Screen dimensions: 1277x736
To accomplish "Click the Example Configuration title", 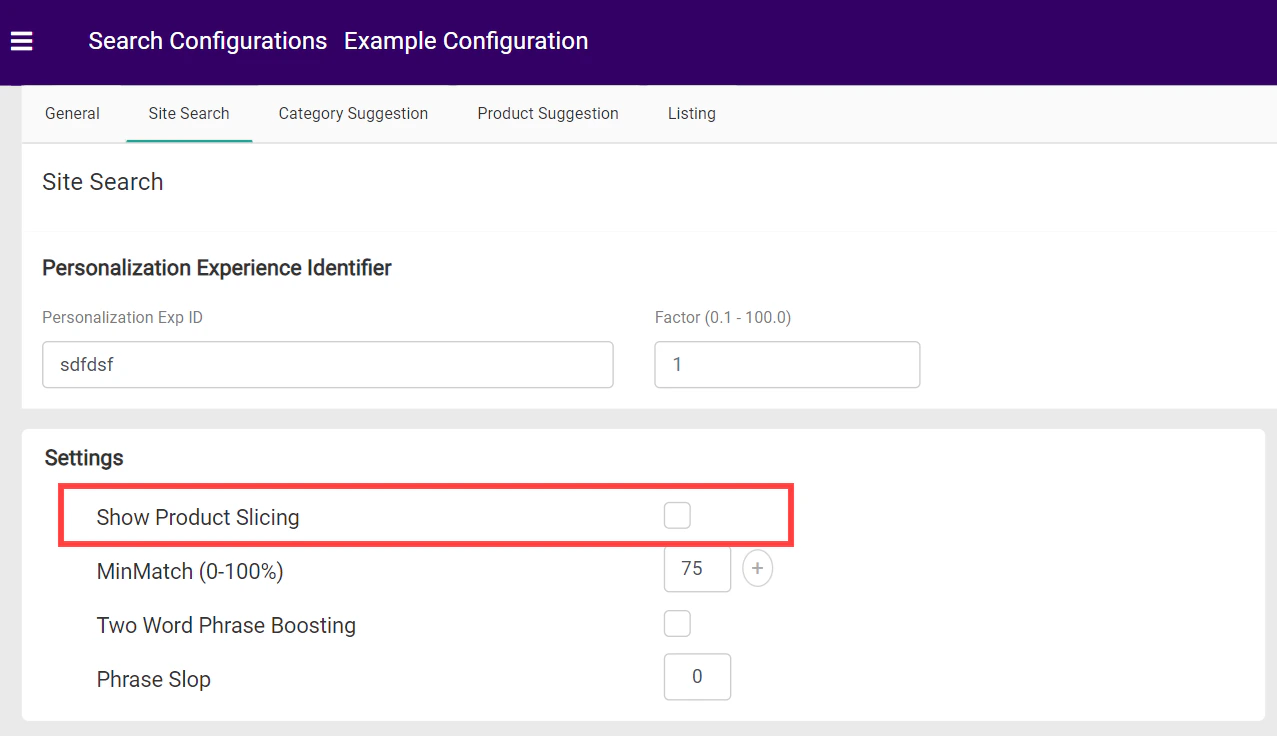I will tap(466, 41).
